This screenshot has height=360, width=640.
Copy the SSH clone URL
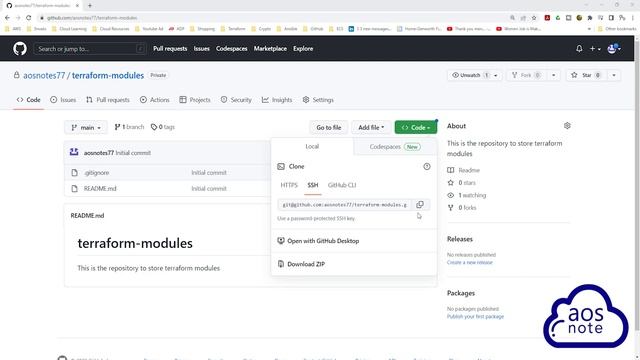420,204
